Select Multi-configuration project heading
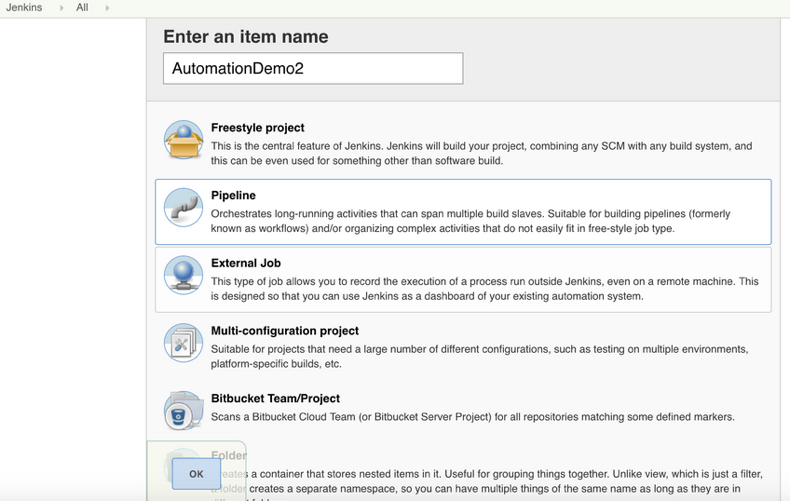This screenshot has height=501, width=790. 285,331
